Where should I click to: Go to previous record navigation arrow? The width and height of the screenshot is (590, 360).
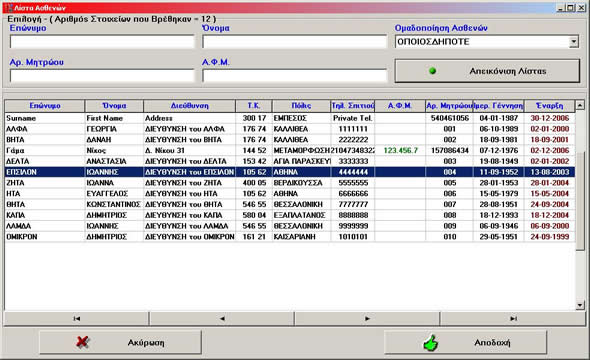tap(222, 319)
